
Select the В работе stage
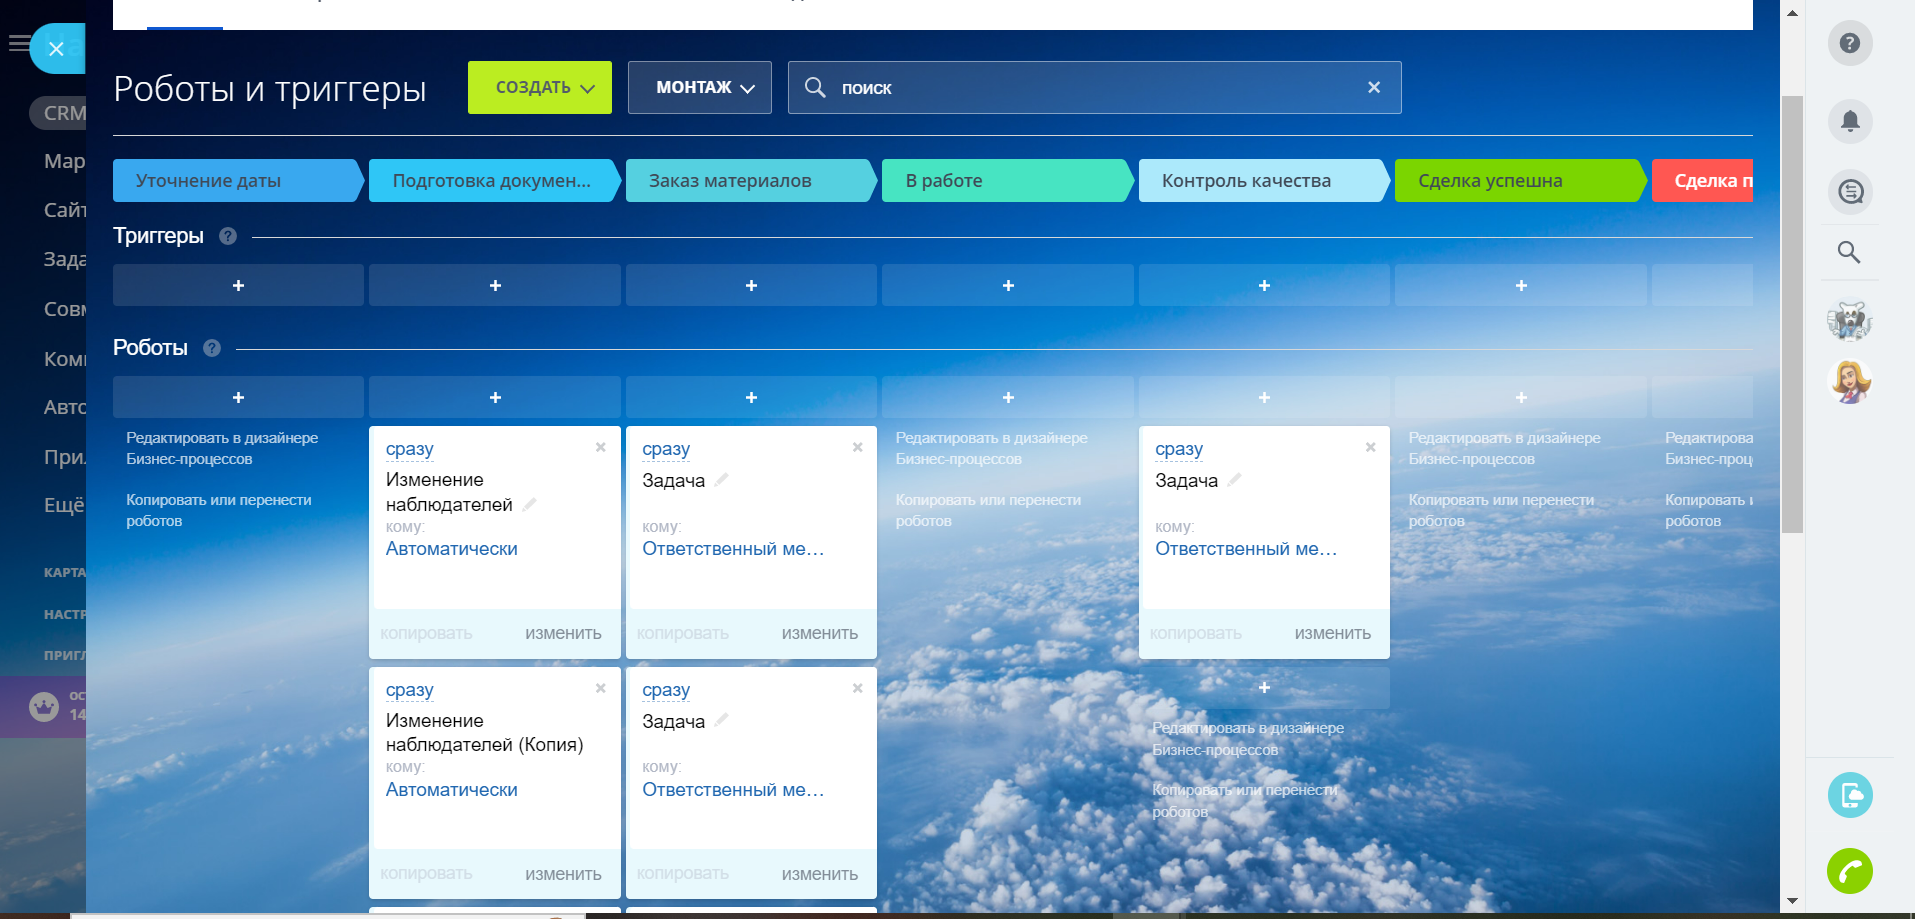(x=1008, y=181)
